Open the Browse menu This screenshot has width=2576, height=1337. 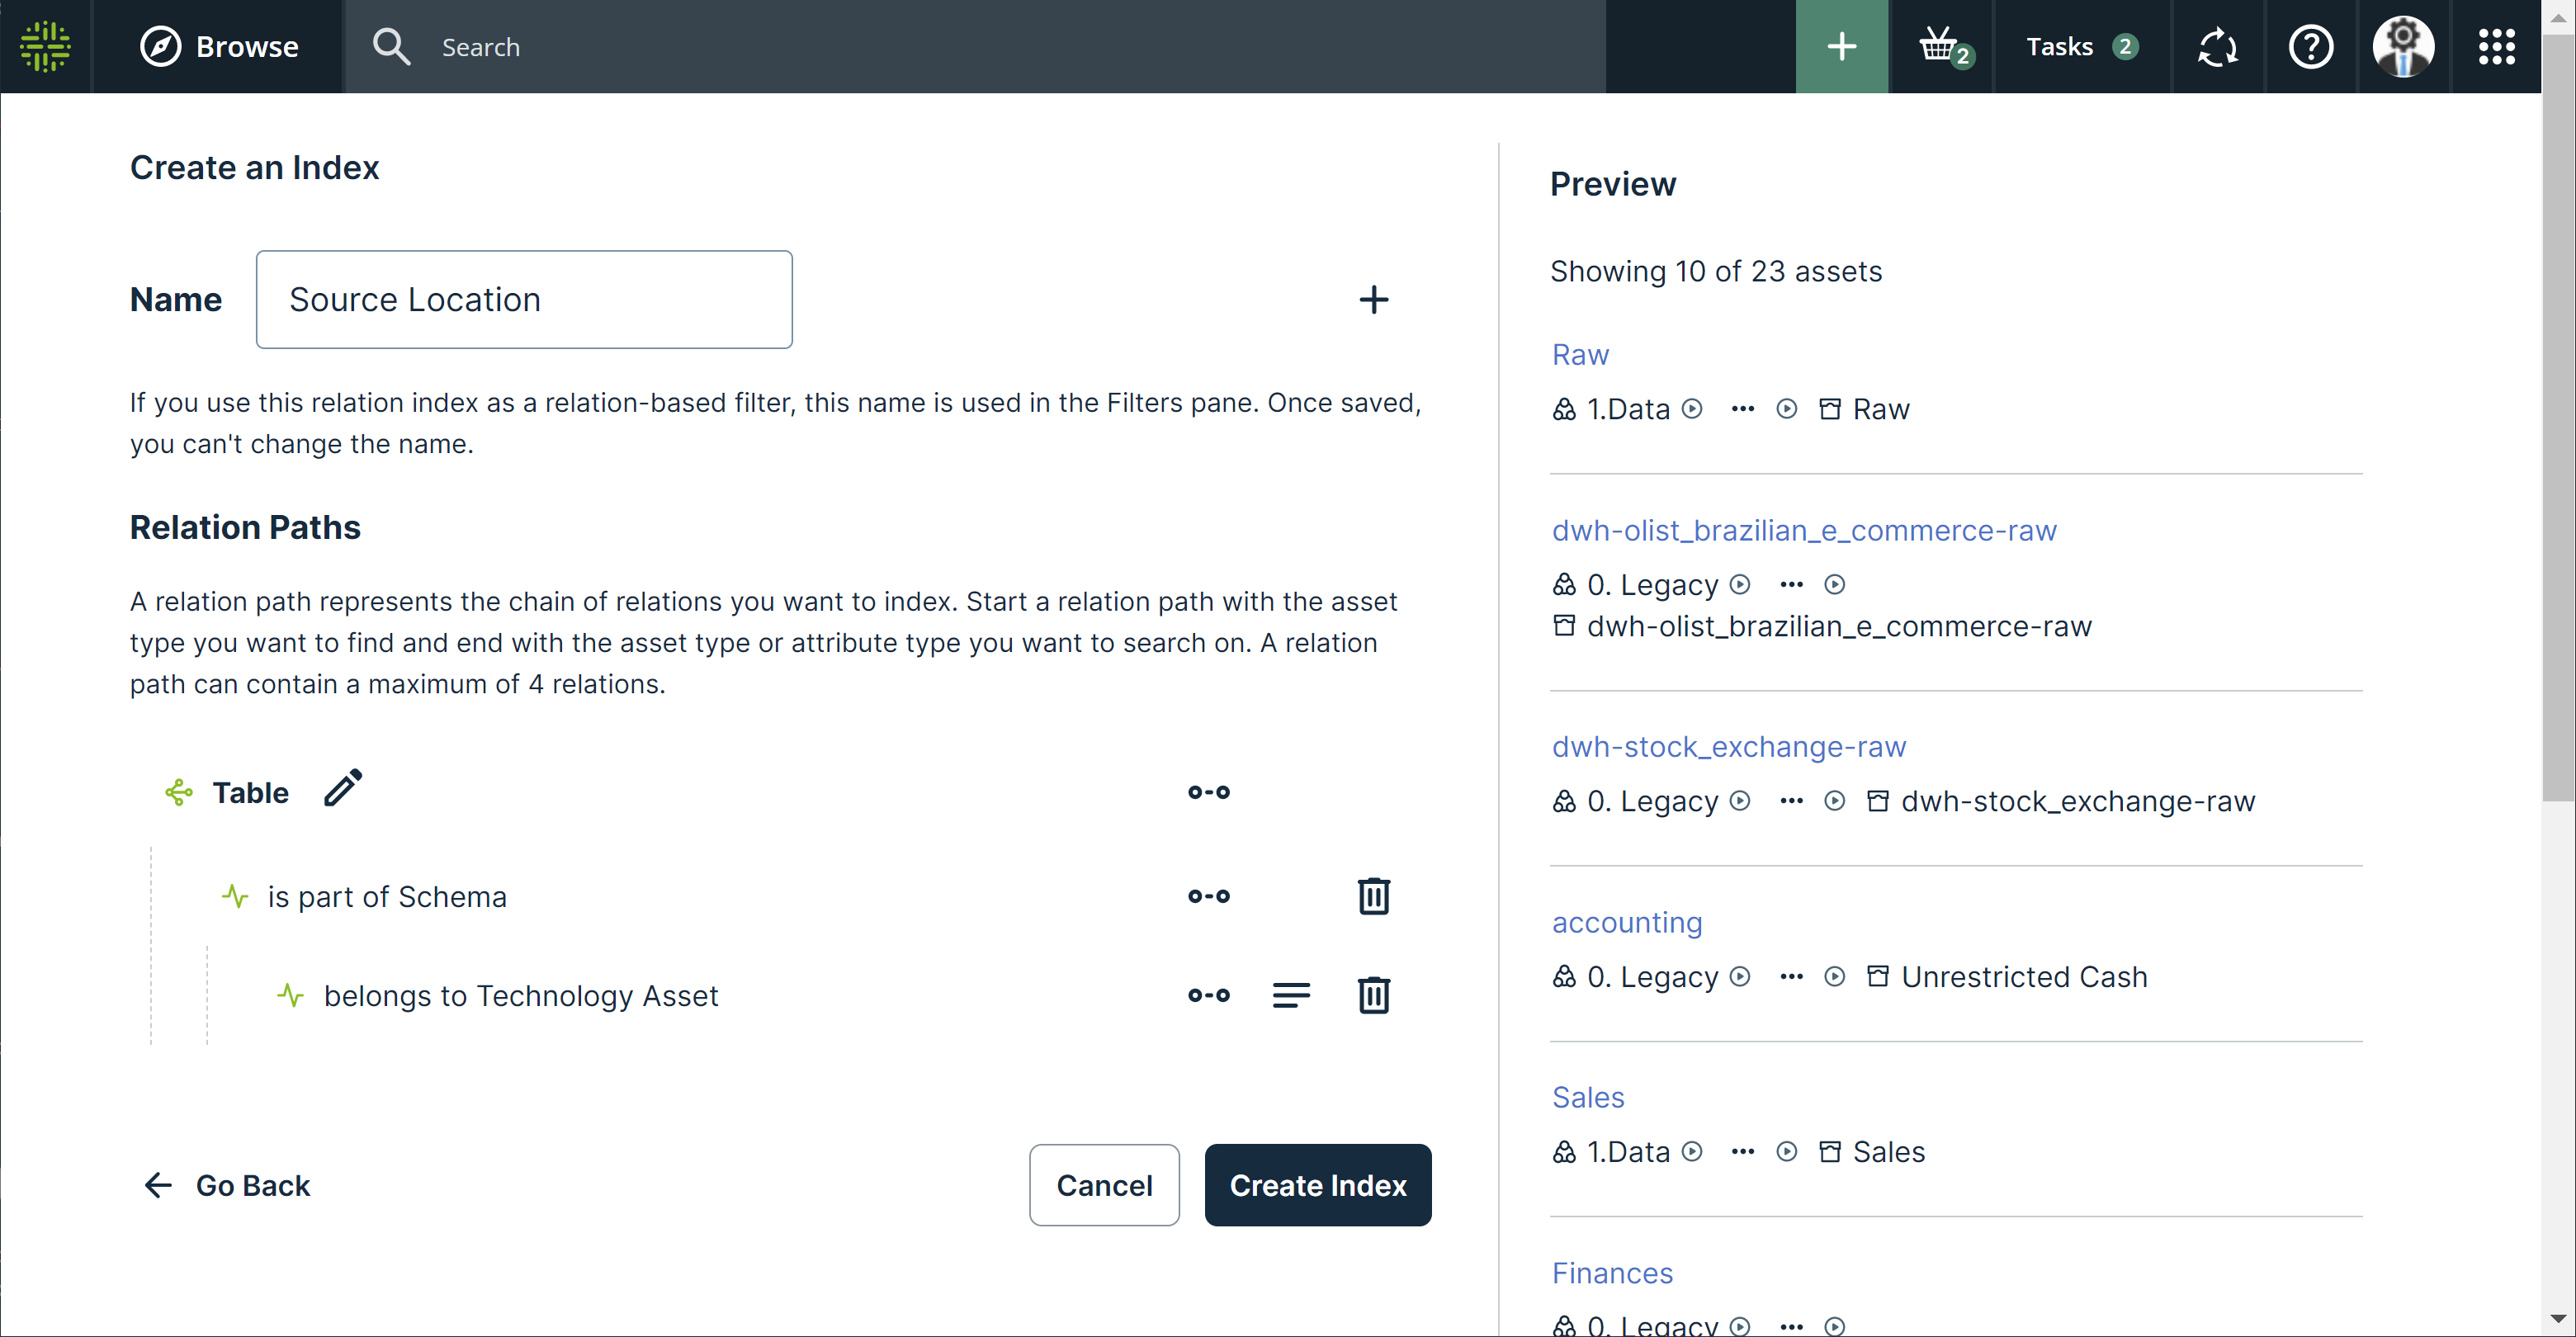pyautogui.click(x=219, y=46)
